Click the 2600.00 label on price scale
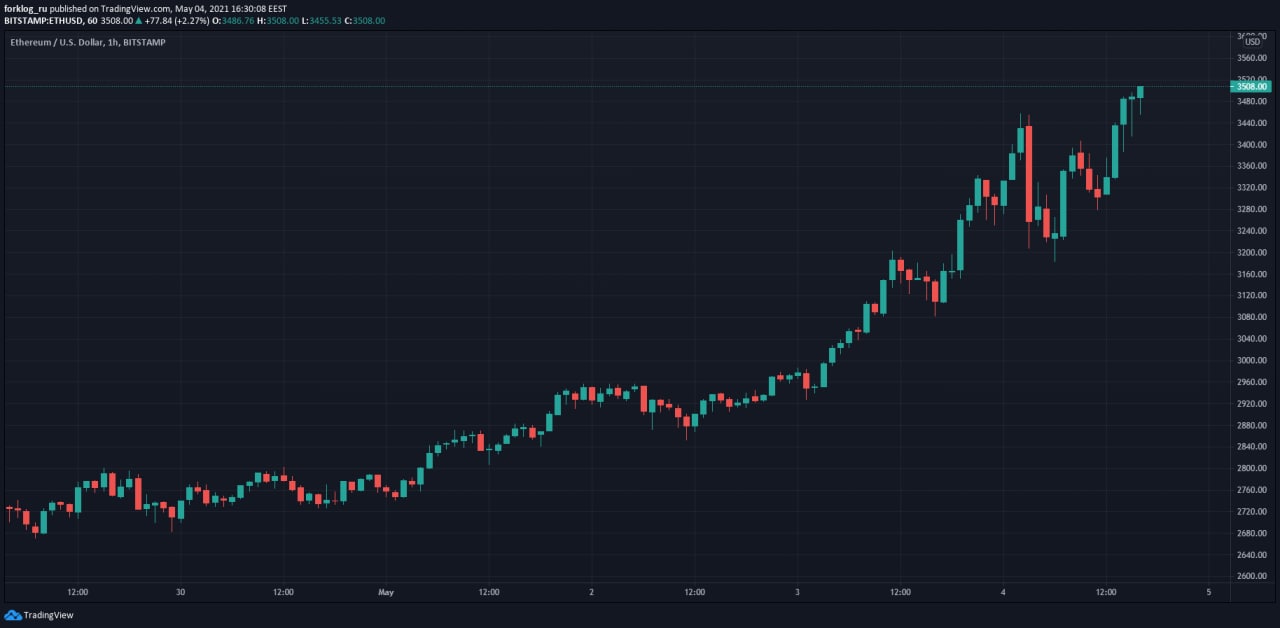Image resolution: width=1280 pixels, height=628 pixels. pyautogui.click(x=1252, y=576)
